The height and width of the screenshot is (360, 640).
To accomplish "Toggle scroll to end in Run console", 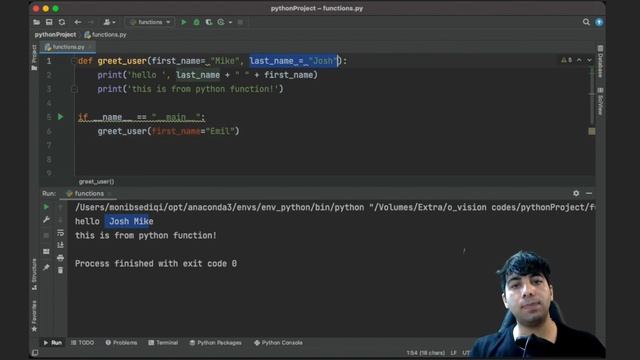I will tap(60, 245).
